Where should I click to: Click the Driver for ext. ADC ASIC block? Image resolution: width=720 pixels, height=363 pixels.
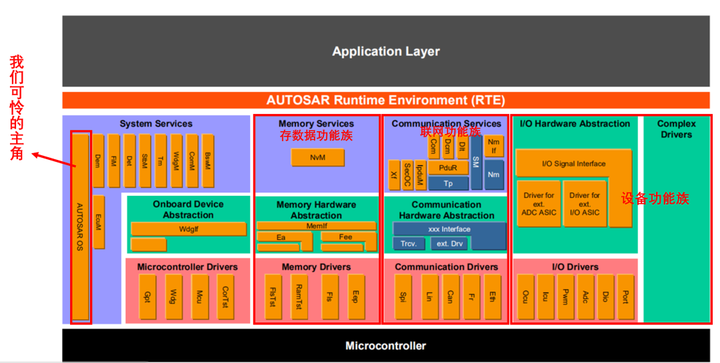[539, 203]
